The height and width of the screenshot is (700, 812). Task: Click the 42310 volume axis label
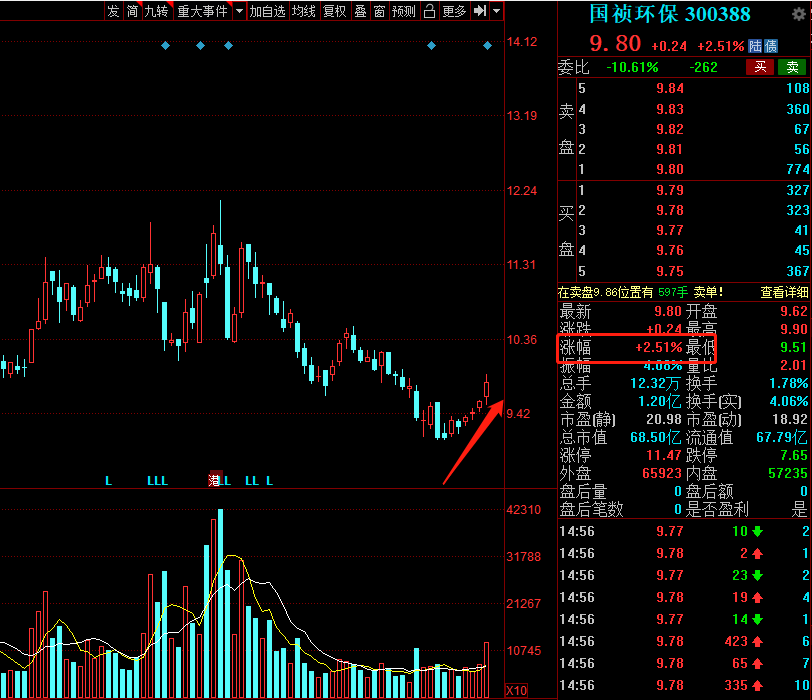(x=524, y=510)
